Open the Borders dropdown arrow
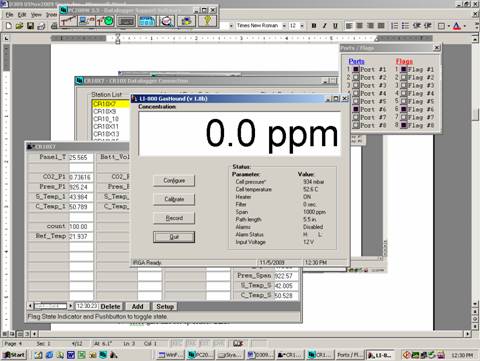The height and width of the screenshot is (361, 480). (449, 26)
